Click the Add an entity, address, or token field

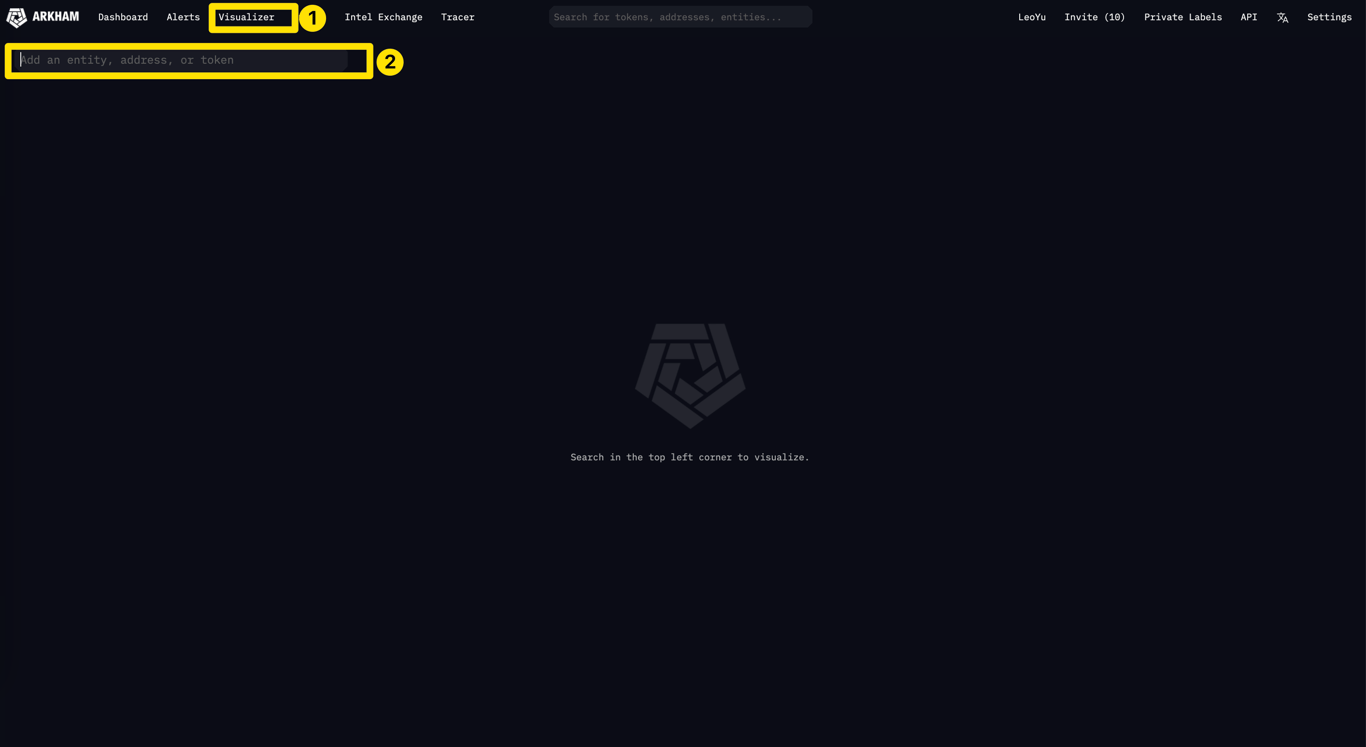click(182, 60)
